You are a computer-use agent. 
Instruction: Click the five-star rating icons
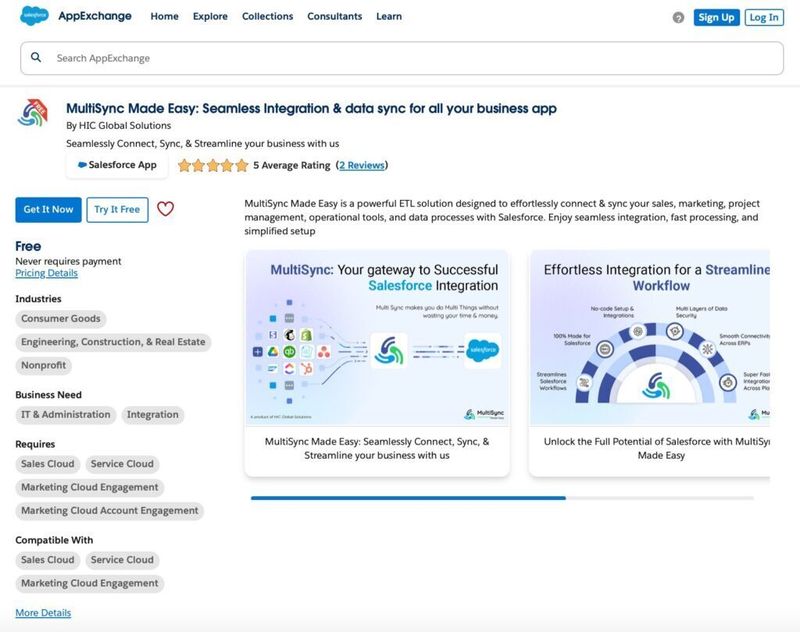(213, 165)
